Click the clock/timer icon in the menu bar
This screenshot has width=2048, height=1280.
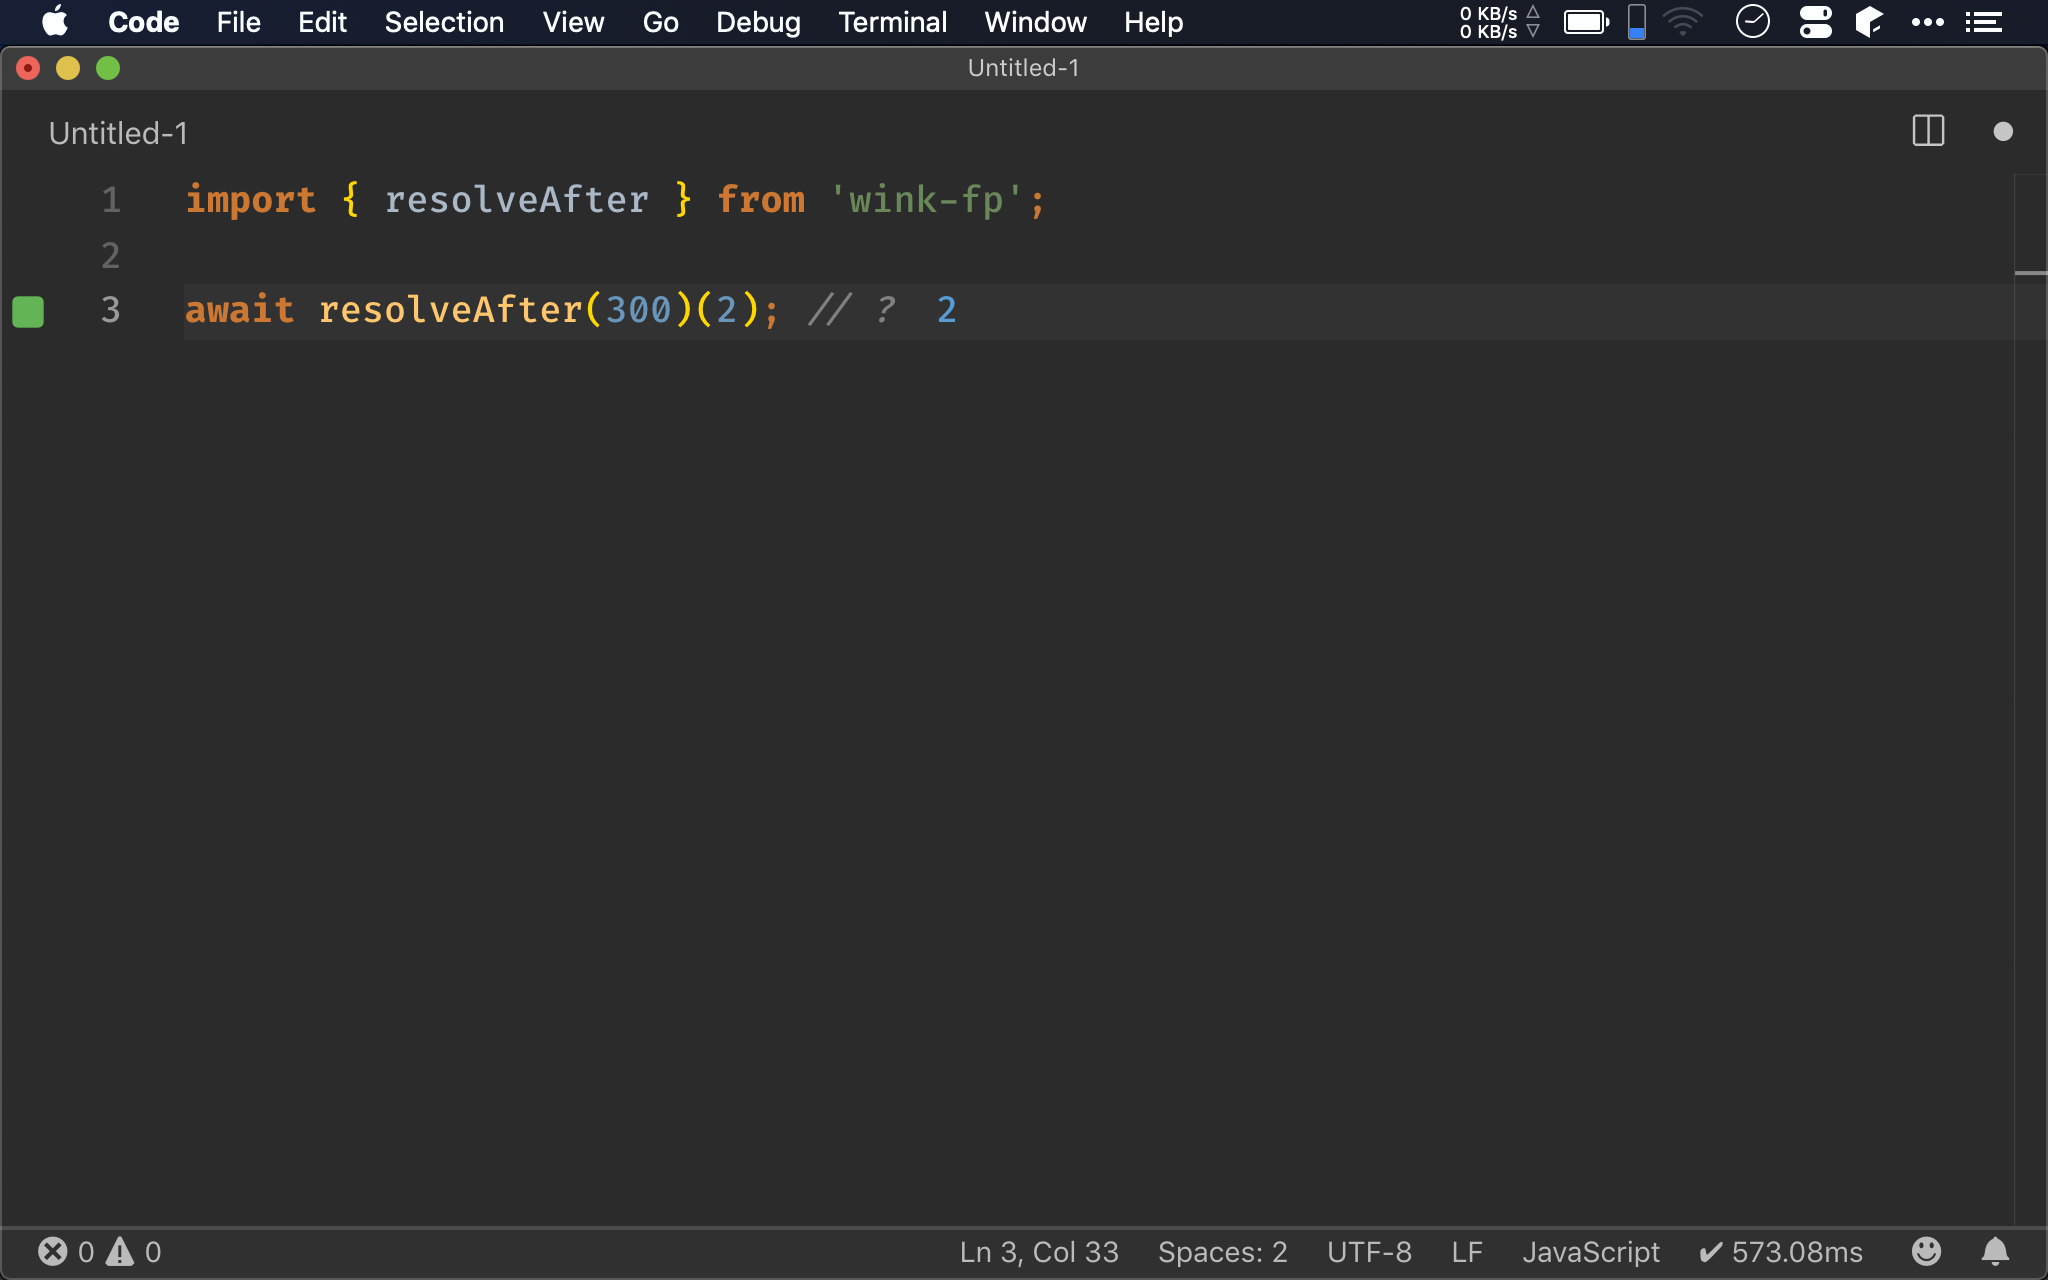(x=1752, y=22)
